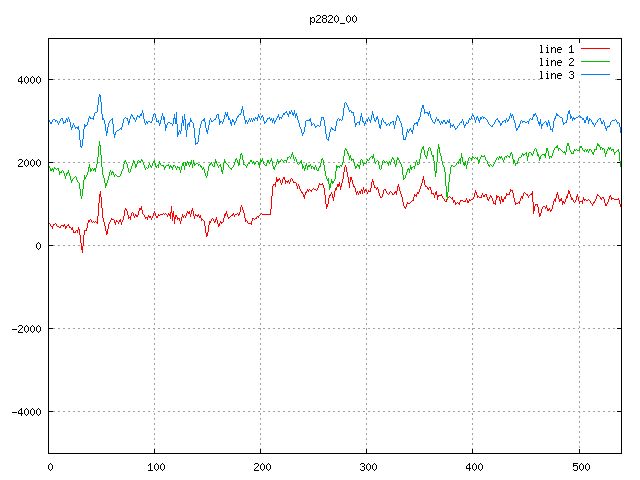This screenshot has height=480, width=640.
Task: Click the y-axis label -2000
Action: tap(27, 329)
